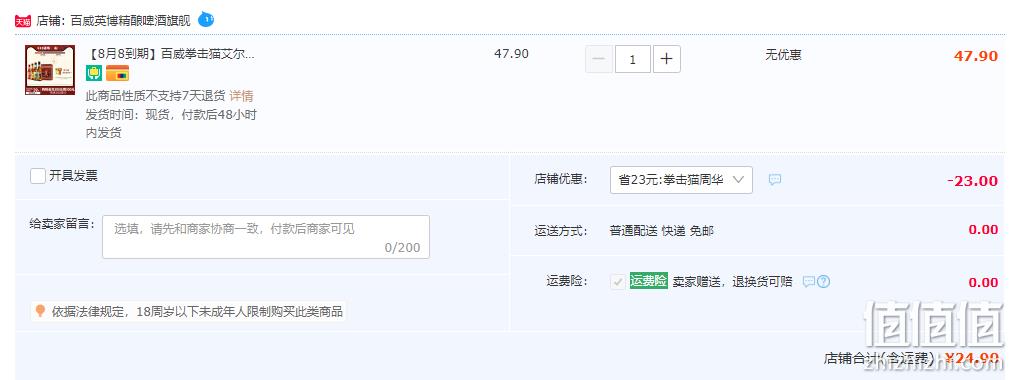Viewport: 1013px width, 380px height.
Task: Click the 给卖家留言 message text box
Action: coord(266,237)
